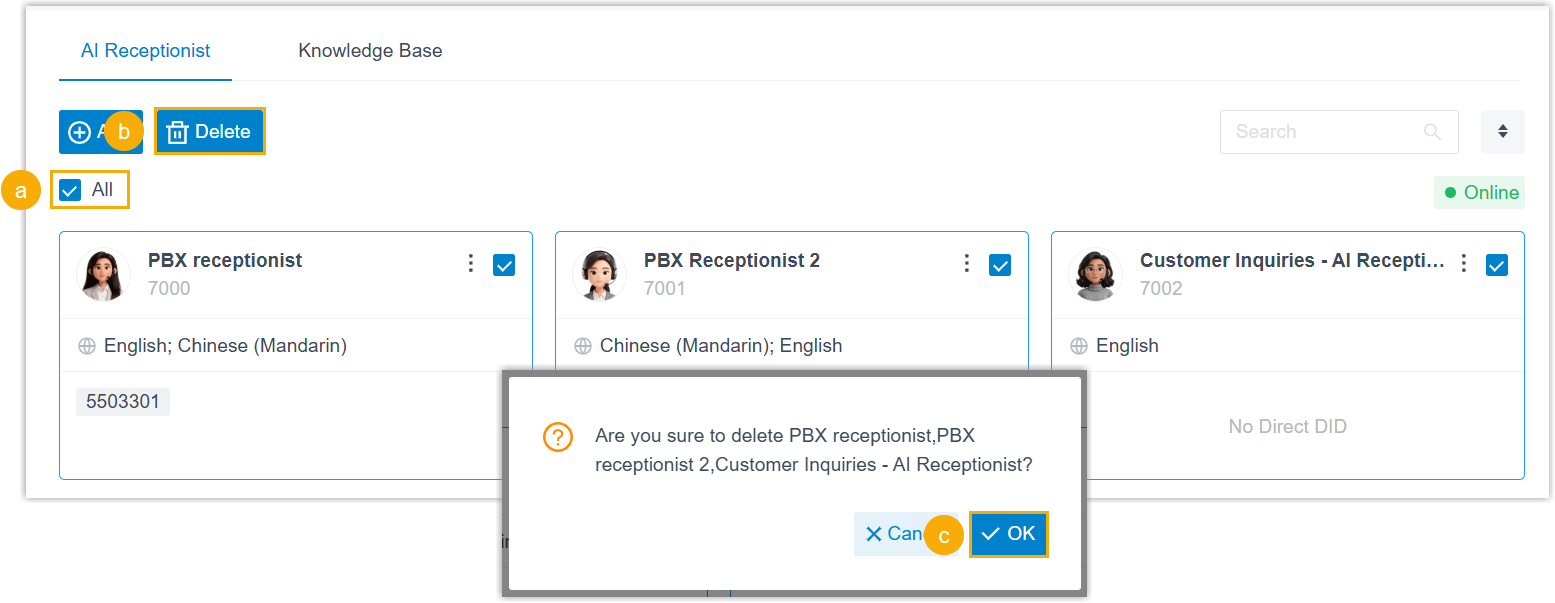Open more options menu for PBX Receptionist 2
Viewport: 1555px width, 603px height.
click(x=967, y=263)
